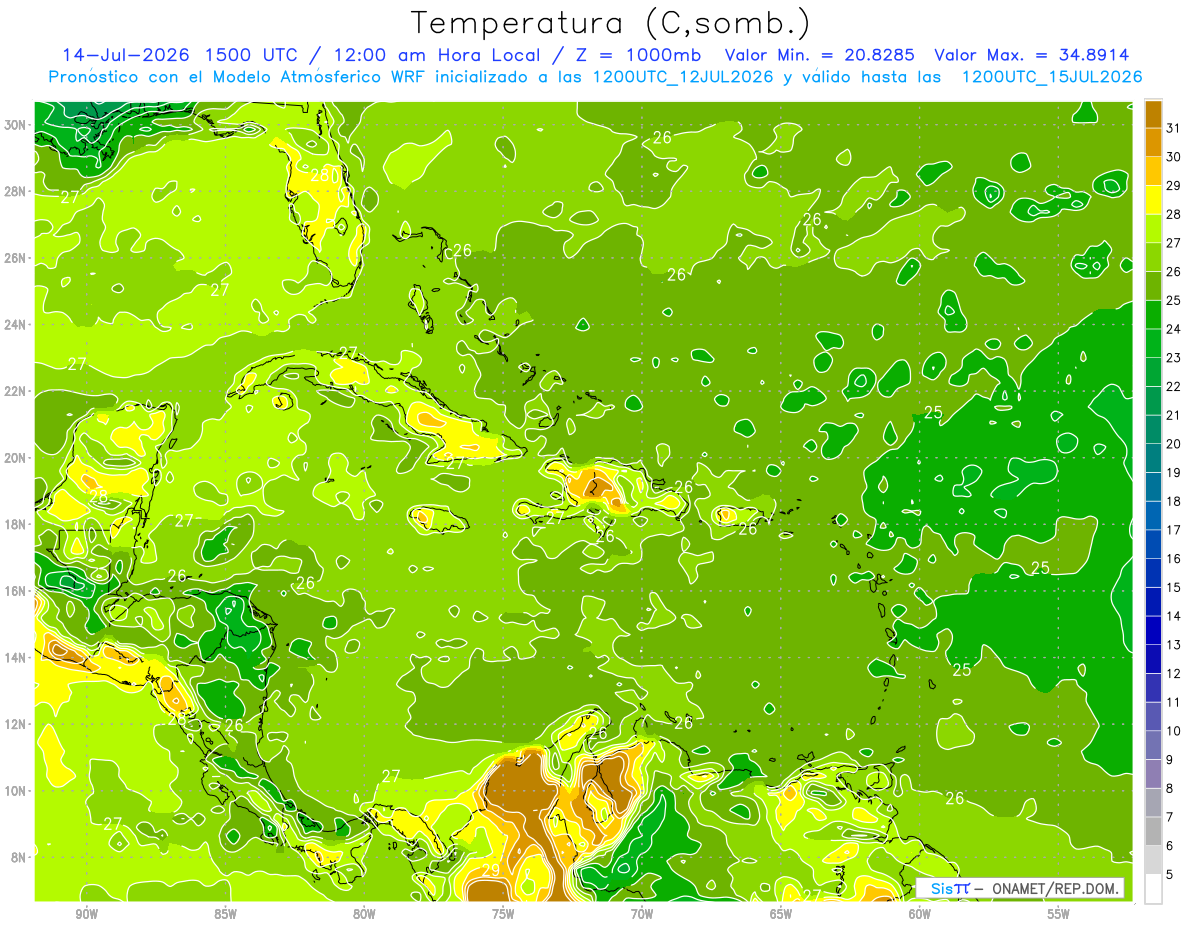Click the "75W" longitude axis label
Viewport: 1200px width, 927px height.
(x=503, y=914)
